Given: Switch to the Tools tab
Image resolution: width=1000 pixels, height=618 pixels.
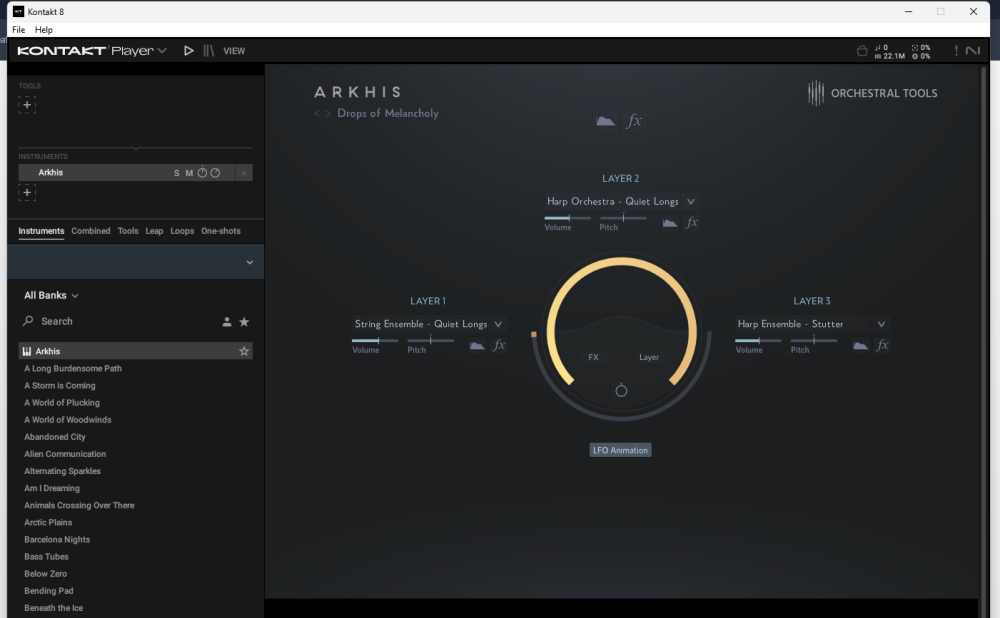Looking at the screenshot, I should pos(128,231).
